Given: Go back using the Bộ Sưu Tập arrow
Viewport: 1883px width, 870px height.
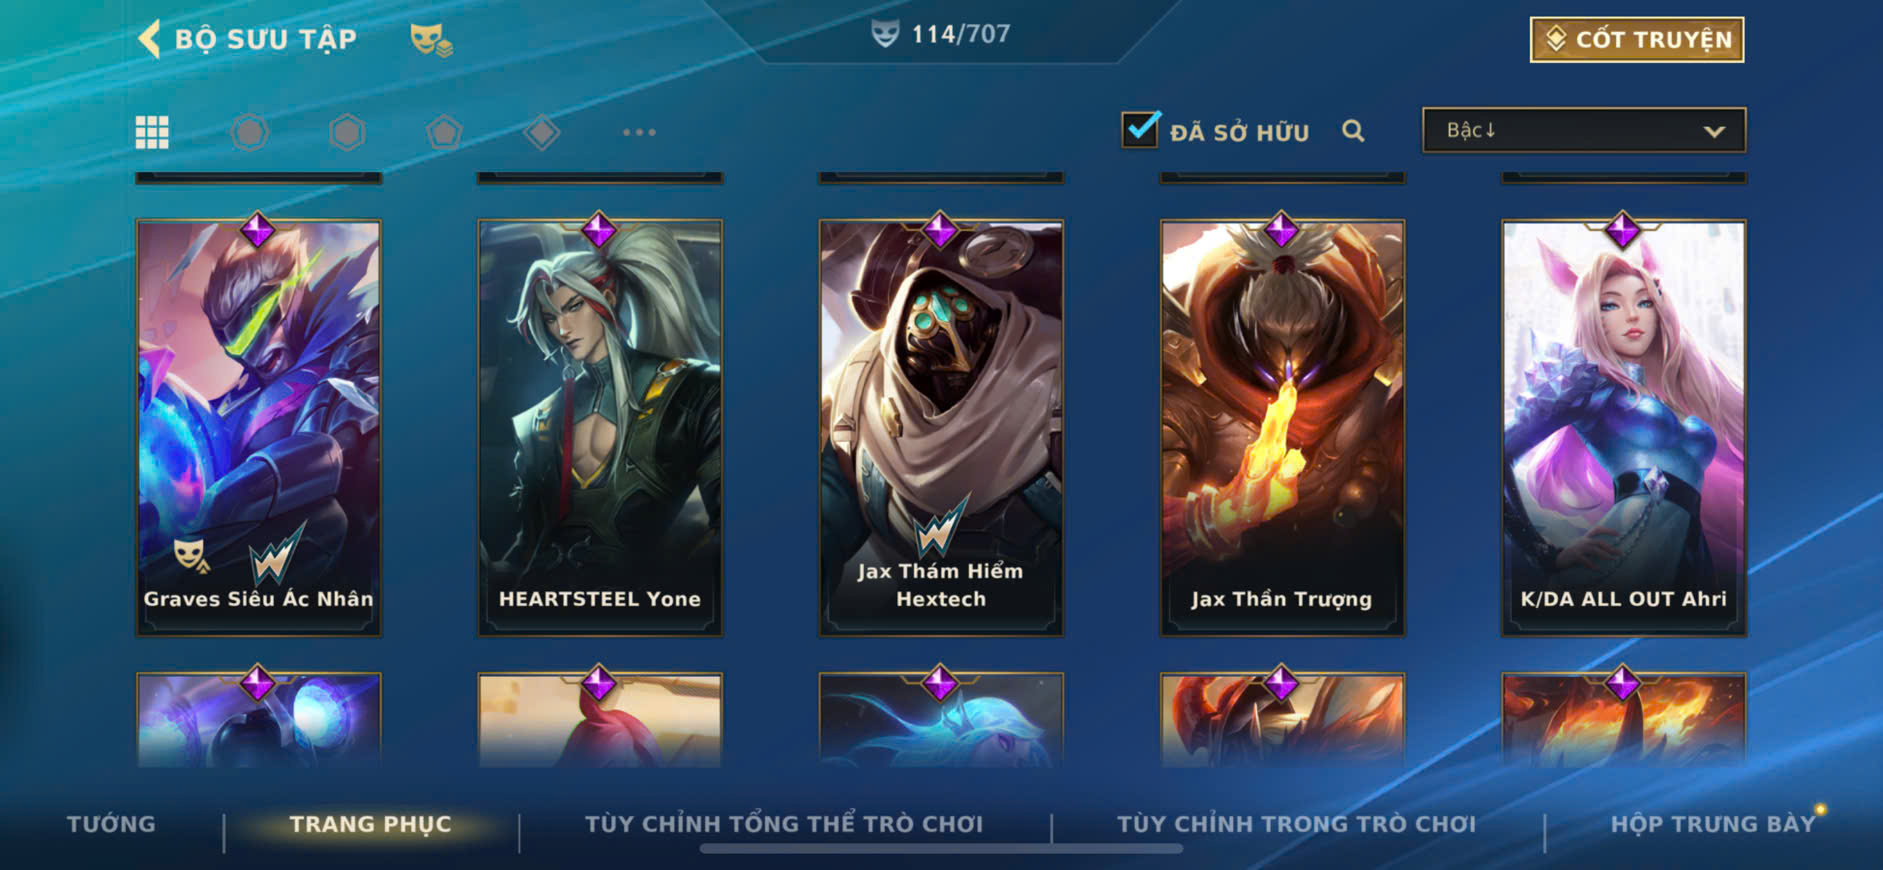Looking at the screenshot, I should 149,39.
